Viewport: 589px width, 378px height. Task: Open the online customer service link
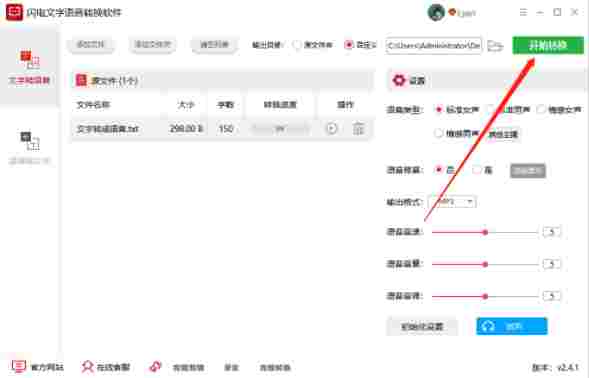[113, 367]
